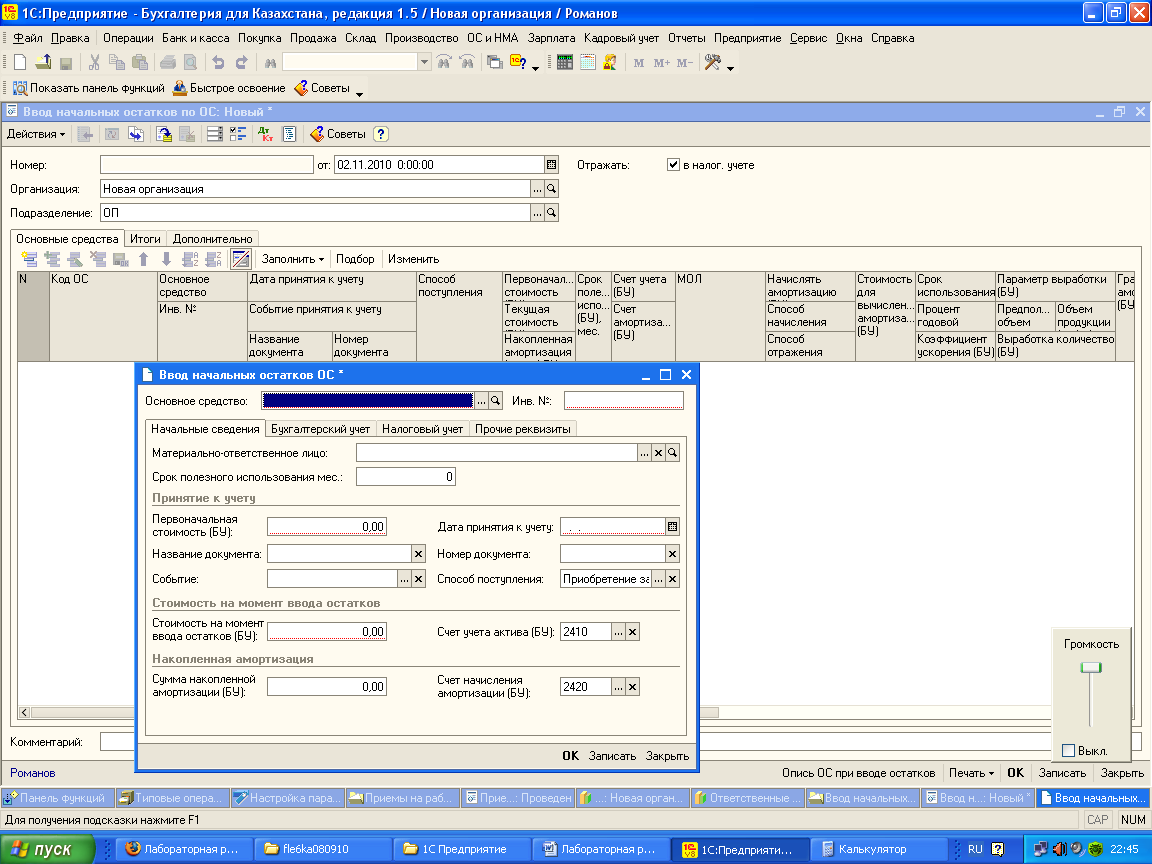This screenshot has height=864, width=1152.
Task: Click the Undo arrow icon
Action: pyautogui.click(x=217, y=63)
